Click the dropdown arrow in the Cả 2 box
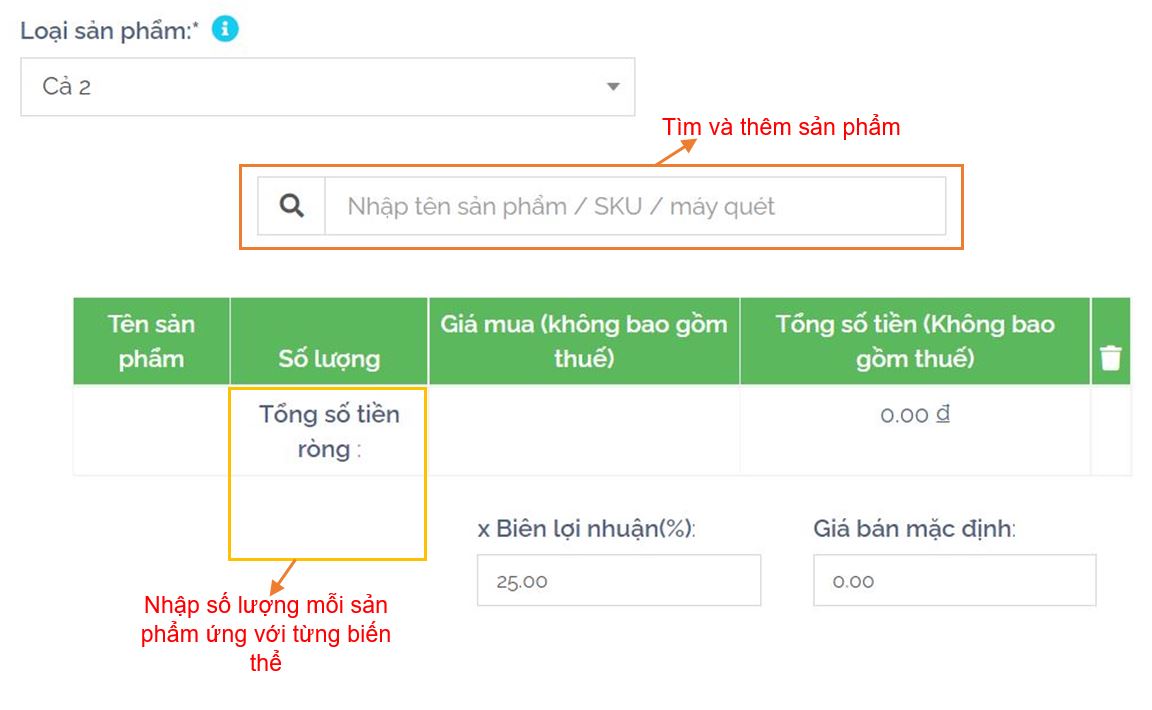The height and width of the screenshot is (710, 1152). click(613, 87)
